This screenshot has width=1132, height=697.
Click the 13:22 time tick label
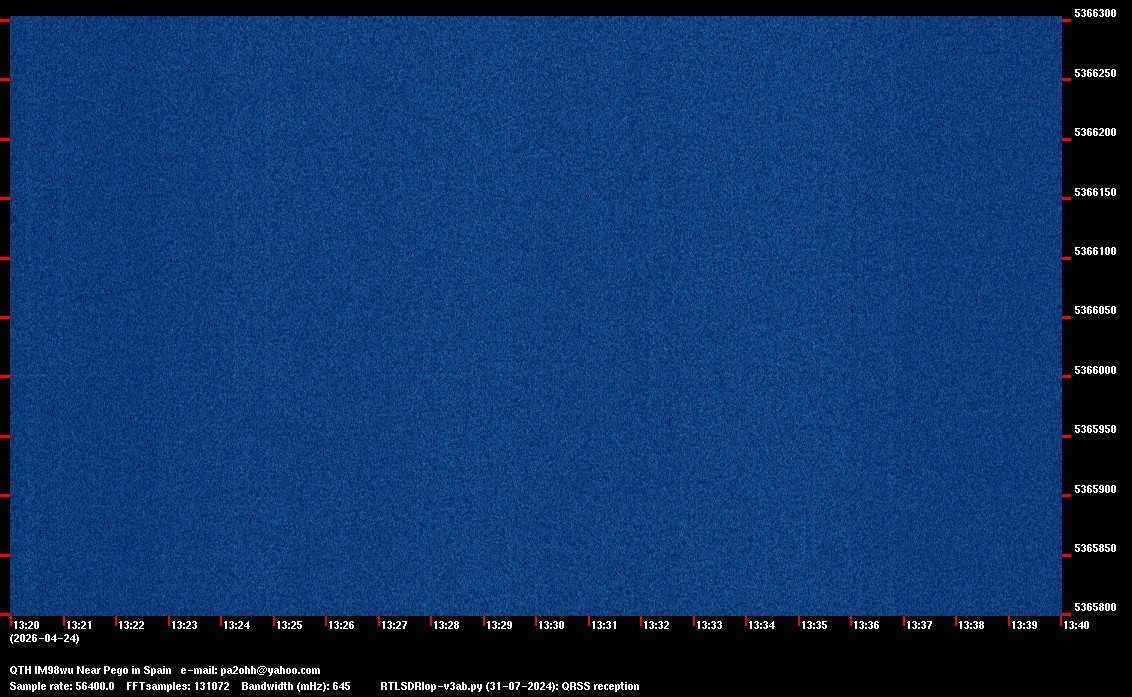(131, 625)
